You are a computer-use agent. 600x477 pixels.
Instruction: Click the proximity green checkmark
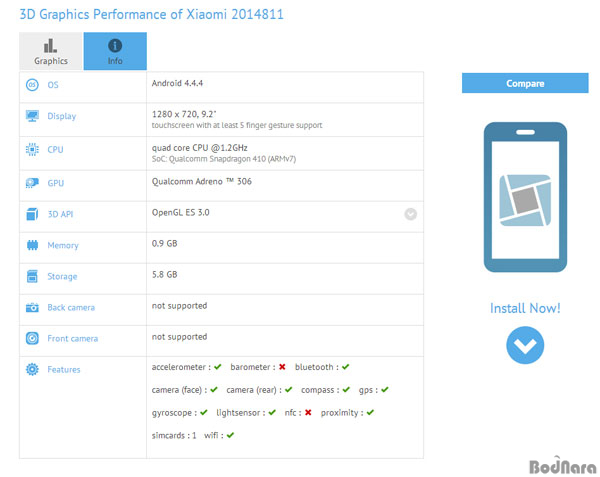pos(370,412)
